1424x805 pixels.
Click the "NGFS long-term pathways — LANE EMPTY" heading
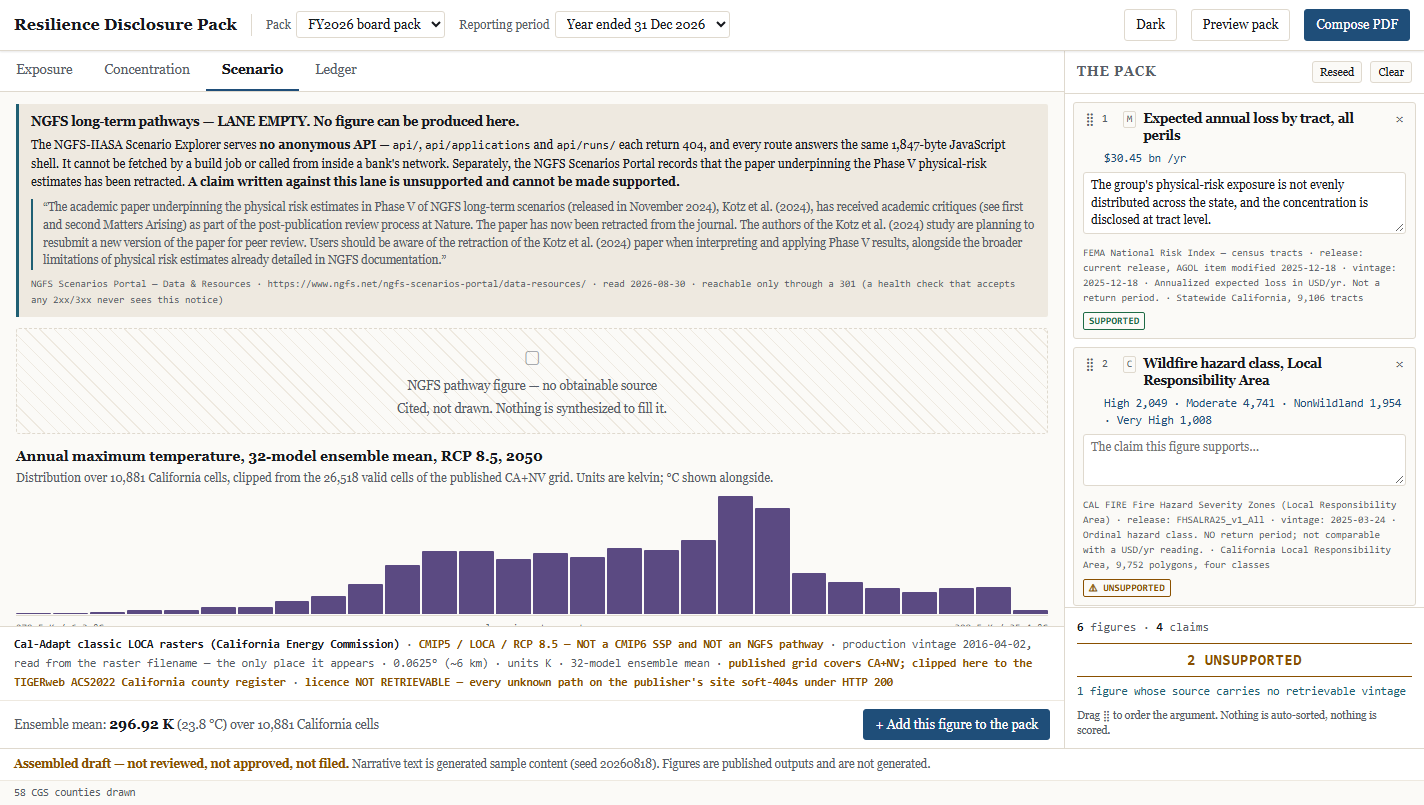pyautogui.click(x=275, y=121)
